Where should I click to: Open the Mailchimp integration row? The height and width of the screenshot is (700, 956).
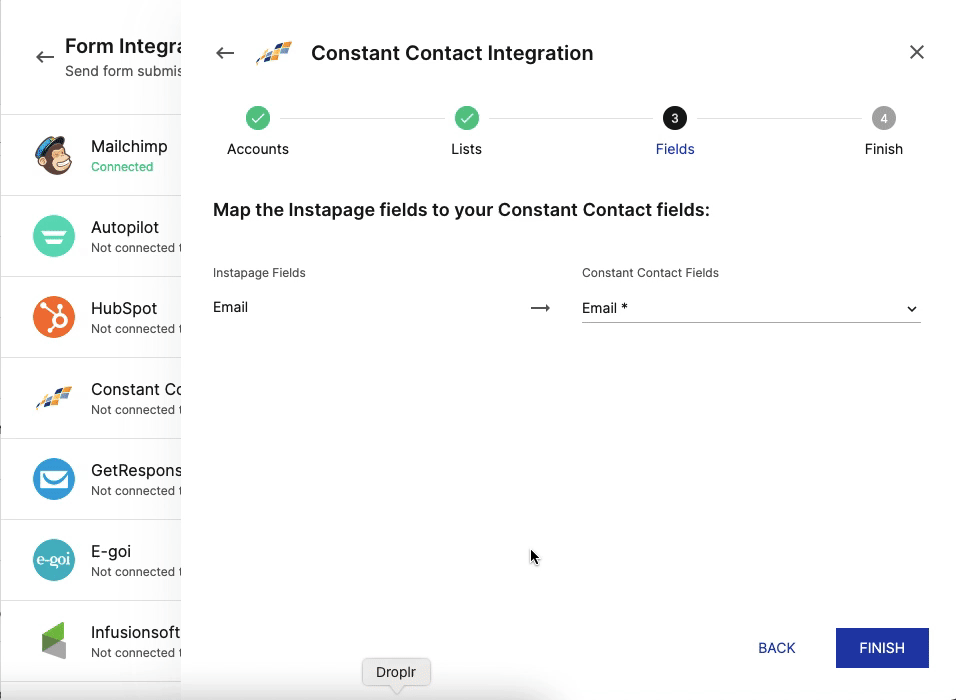coord(91,155)
